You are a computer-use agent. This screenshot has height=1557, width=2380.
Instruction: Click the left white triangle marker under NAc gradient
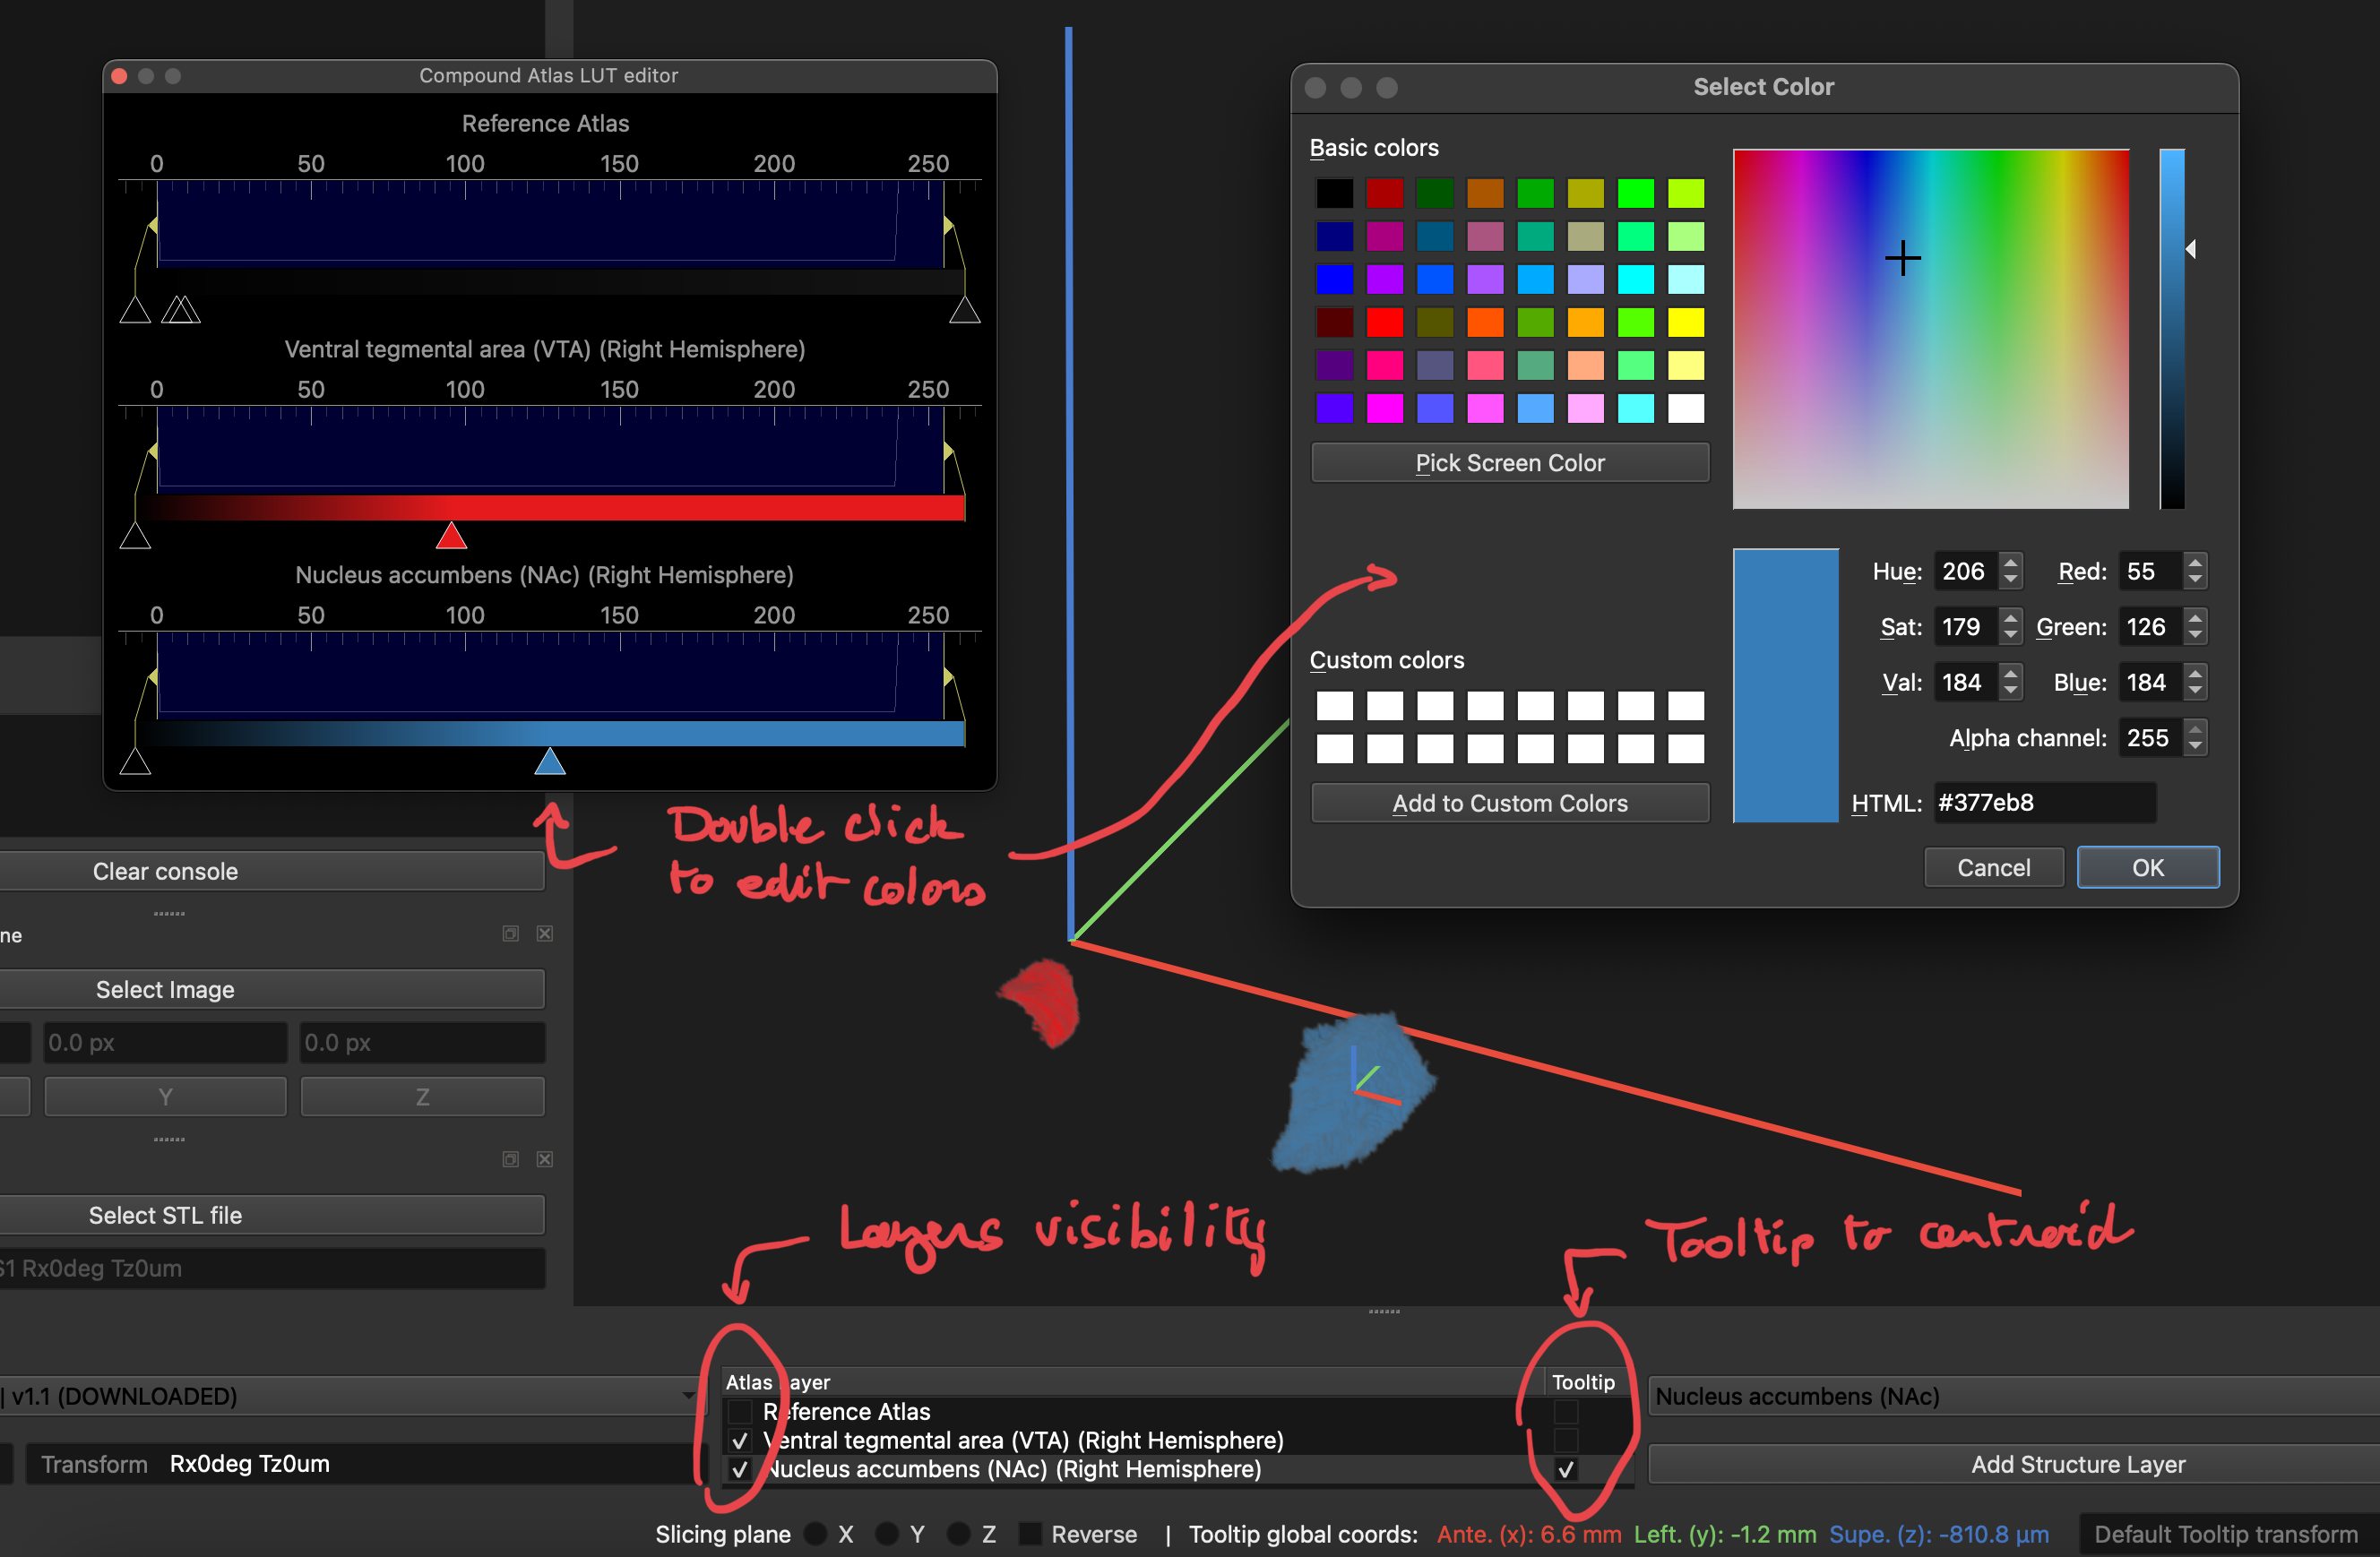point(135,761)
